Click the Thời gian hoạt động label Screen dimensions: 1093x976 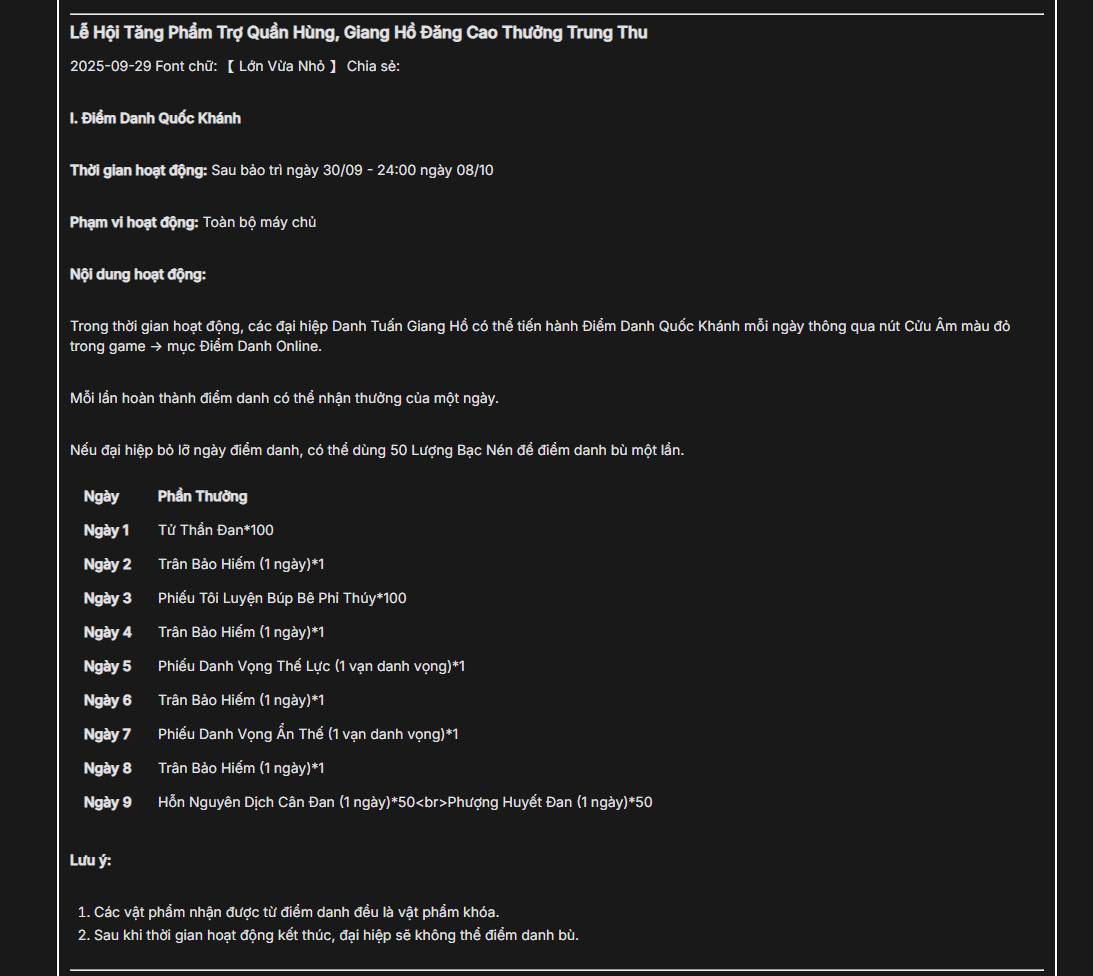pyautogui.click(x=138, y=170)
